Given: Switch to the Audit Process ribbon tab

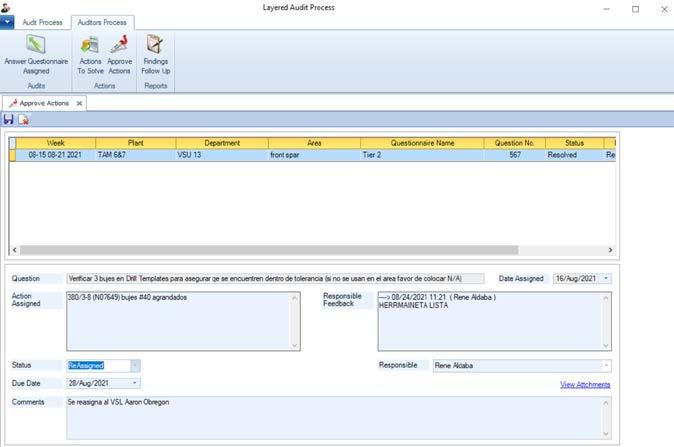Looking at the screenshot, I should pos(42,22).
